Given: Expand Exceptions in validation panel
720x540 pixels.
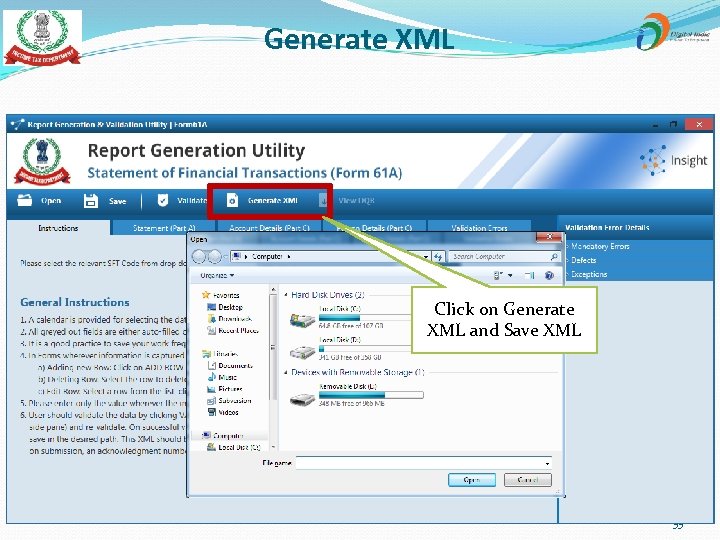Looking at the screenshot, I should point(587,275).
